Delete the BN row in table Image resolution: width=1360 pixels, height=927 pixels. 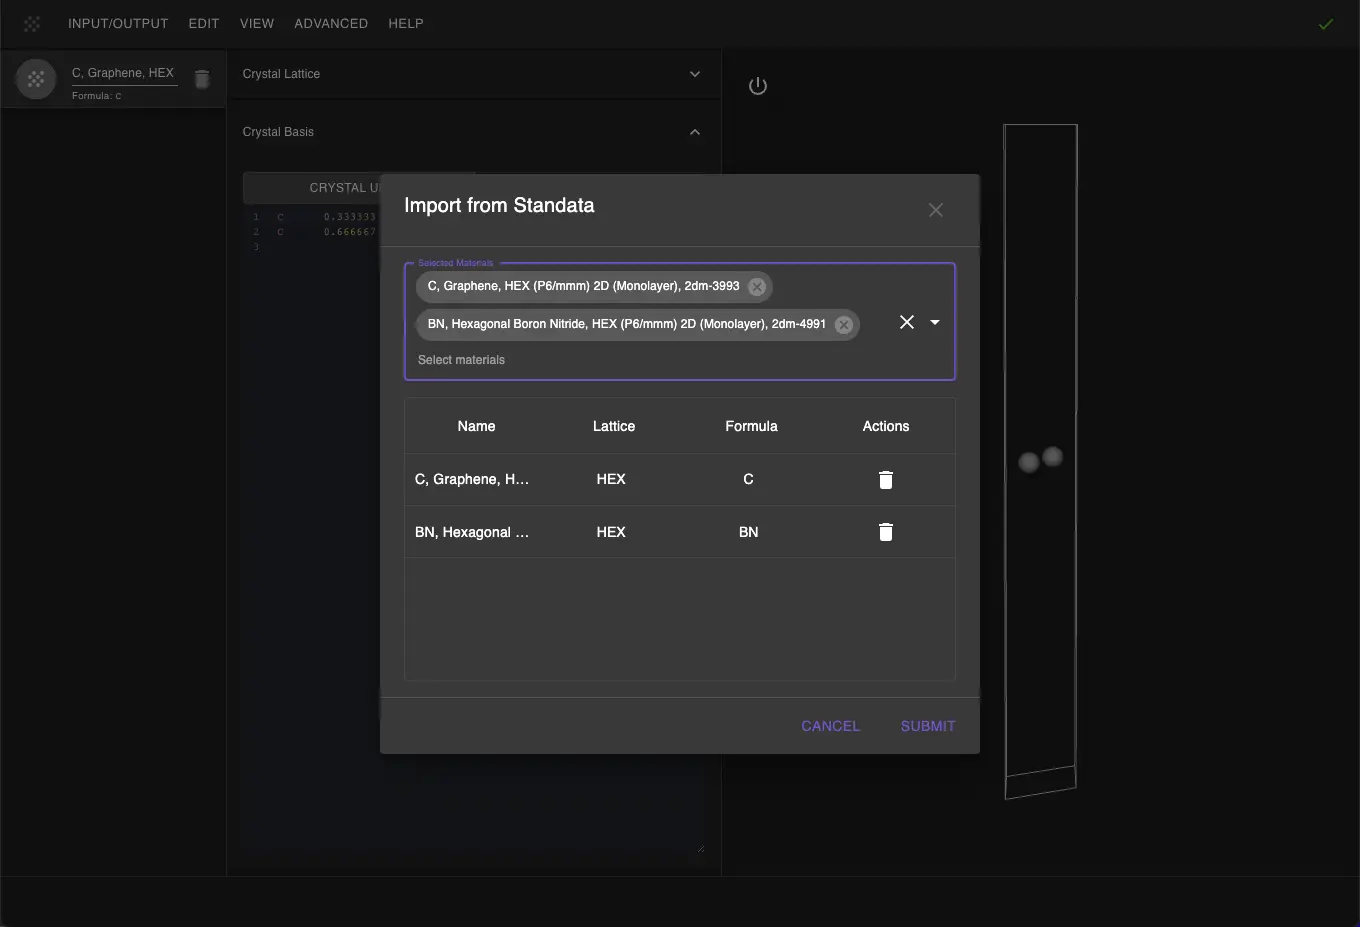885,532
